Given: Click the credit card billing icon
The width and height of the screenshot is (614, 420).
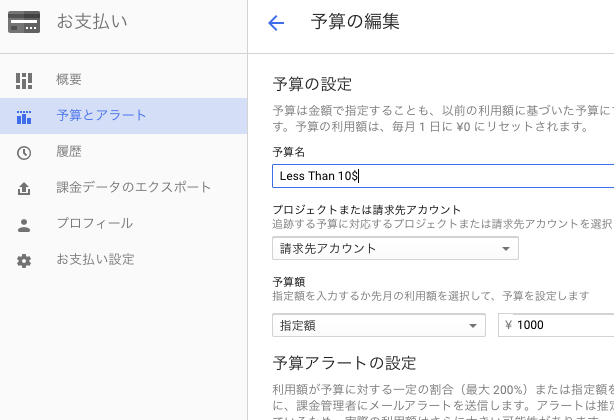Looking at the screenshot, I should [24, 22].
